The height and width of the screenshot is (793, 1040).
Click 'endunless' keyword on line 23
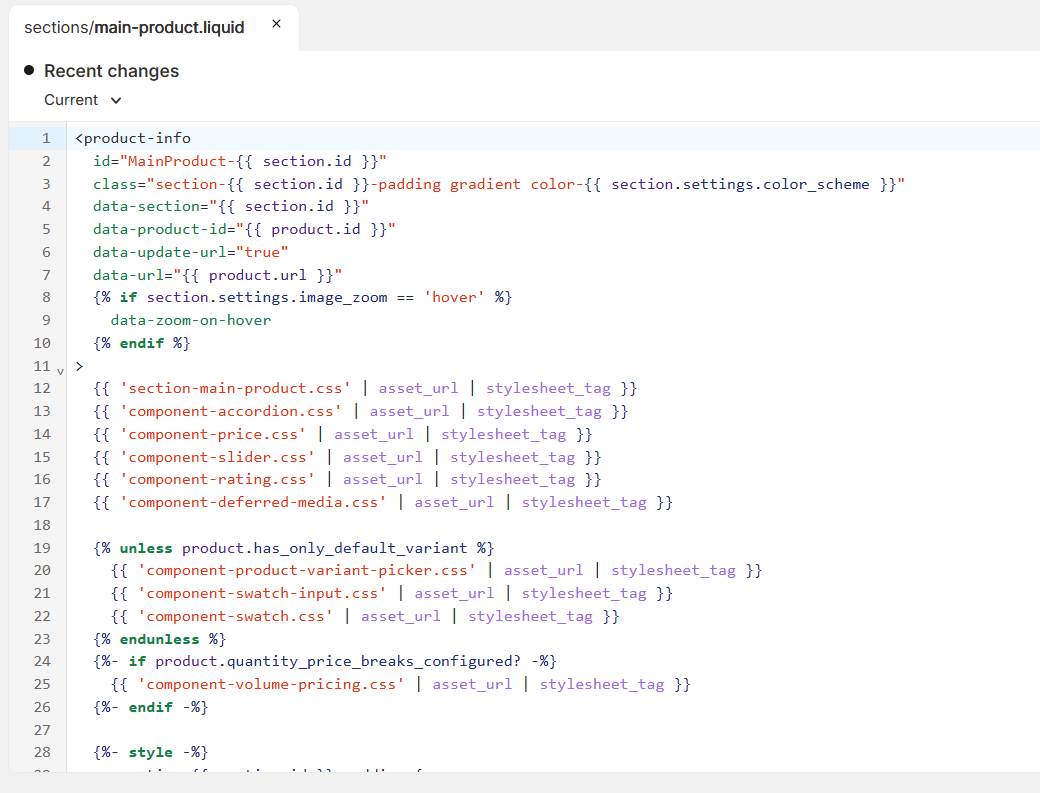159,639
